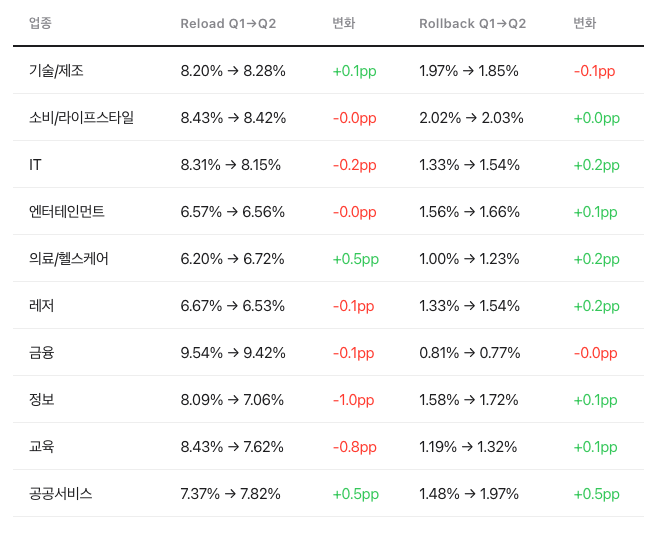Select the 레저 row label

pos(41,306)
